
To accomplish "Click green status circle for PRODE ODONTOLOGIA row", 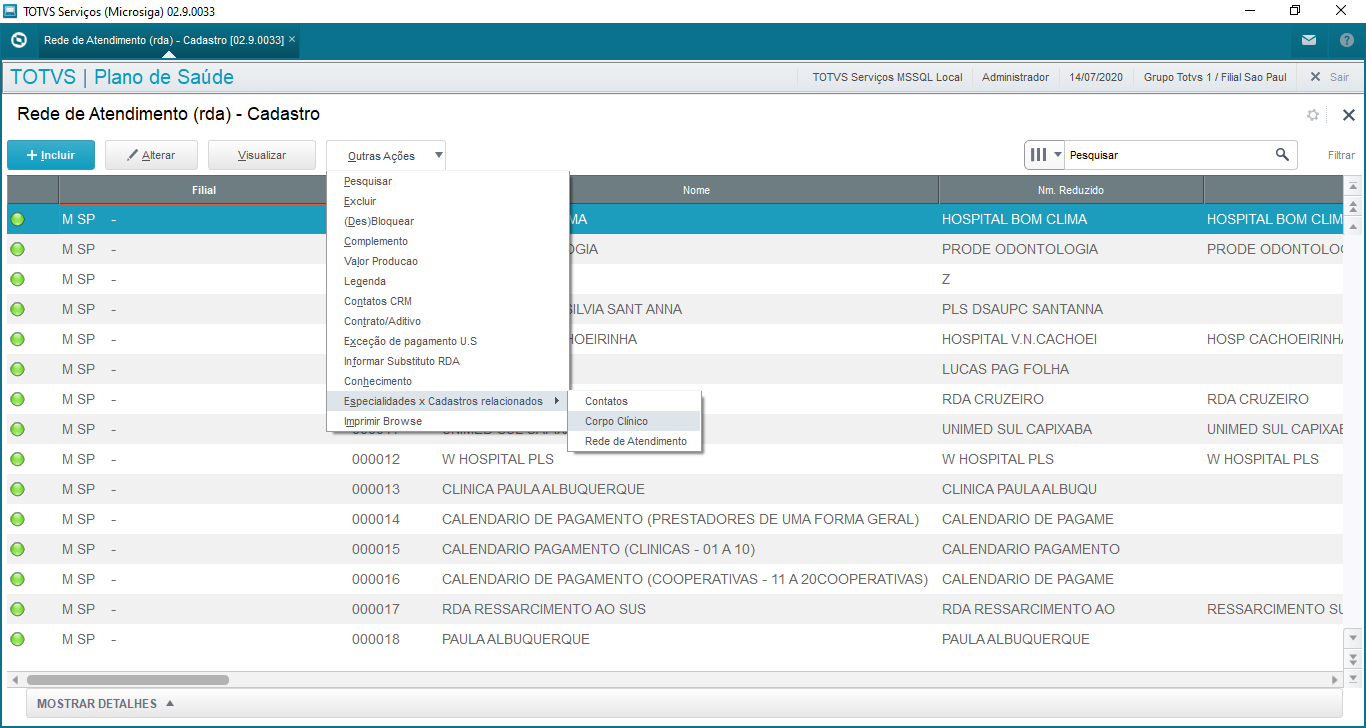I will 17,249.
